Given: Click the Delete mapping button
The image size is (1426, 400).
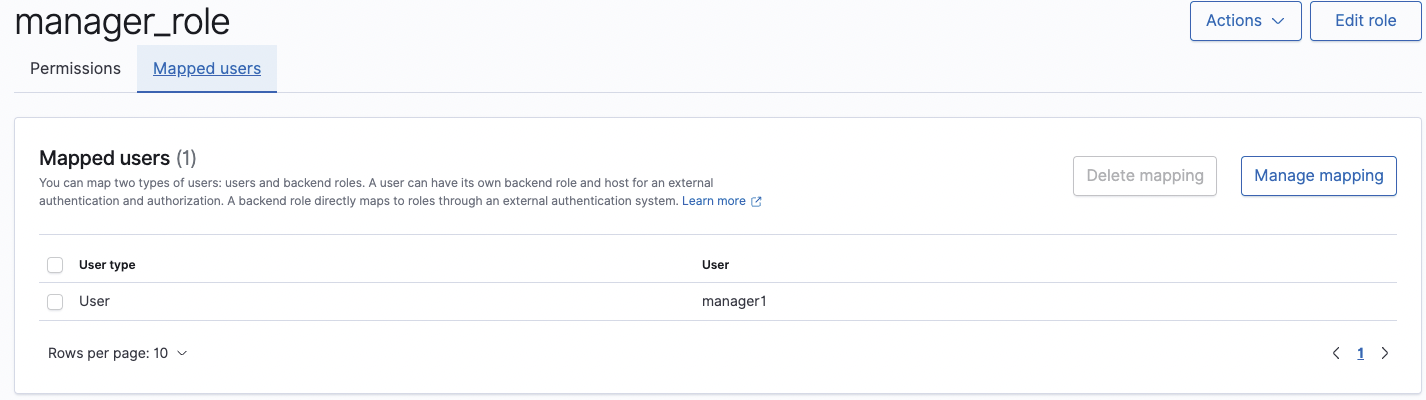Looking at the screenshot, I should (x=1145, y=176).
